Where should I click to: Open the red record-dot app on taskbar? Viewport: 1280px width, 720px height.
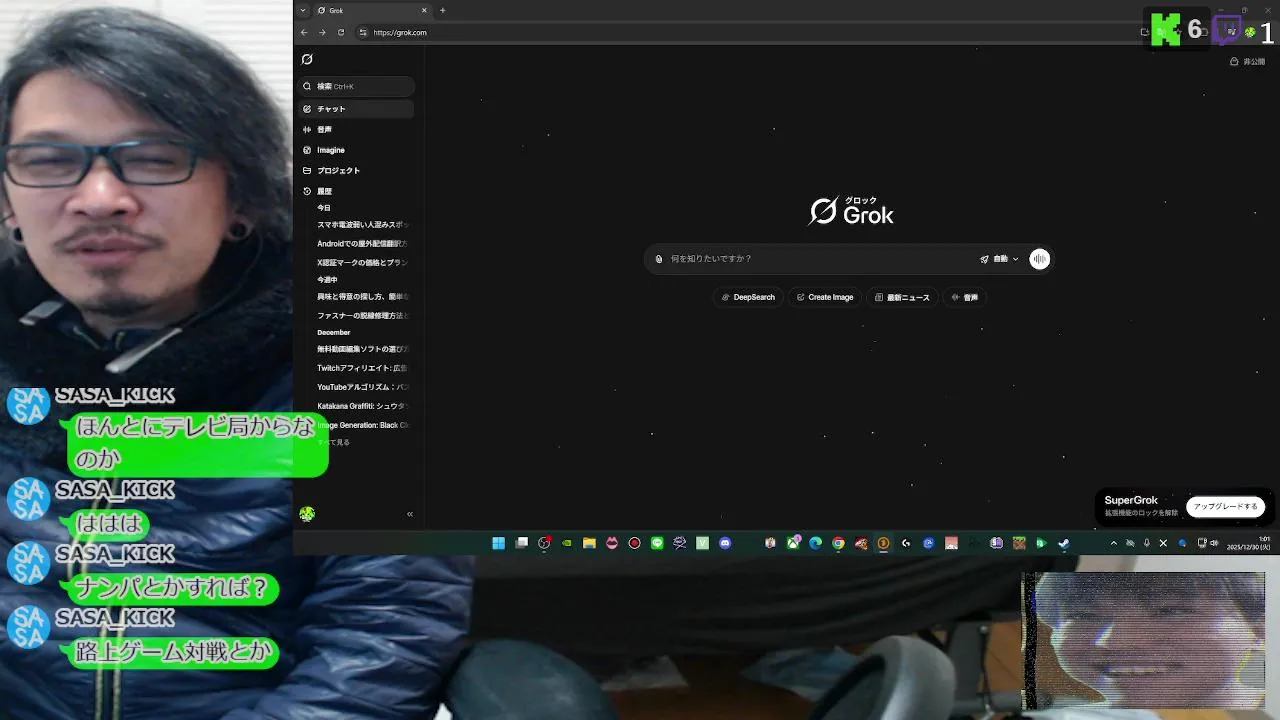634,543
